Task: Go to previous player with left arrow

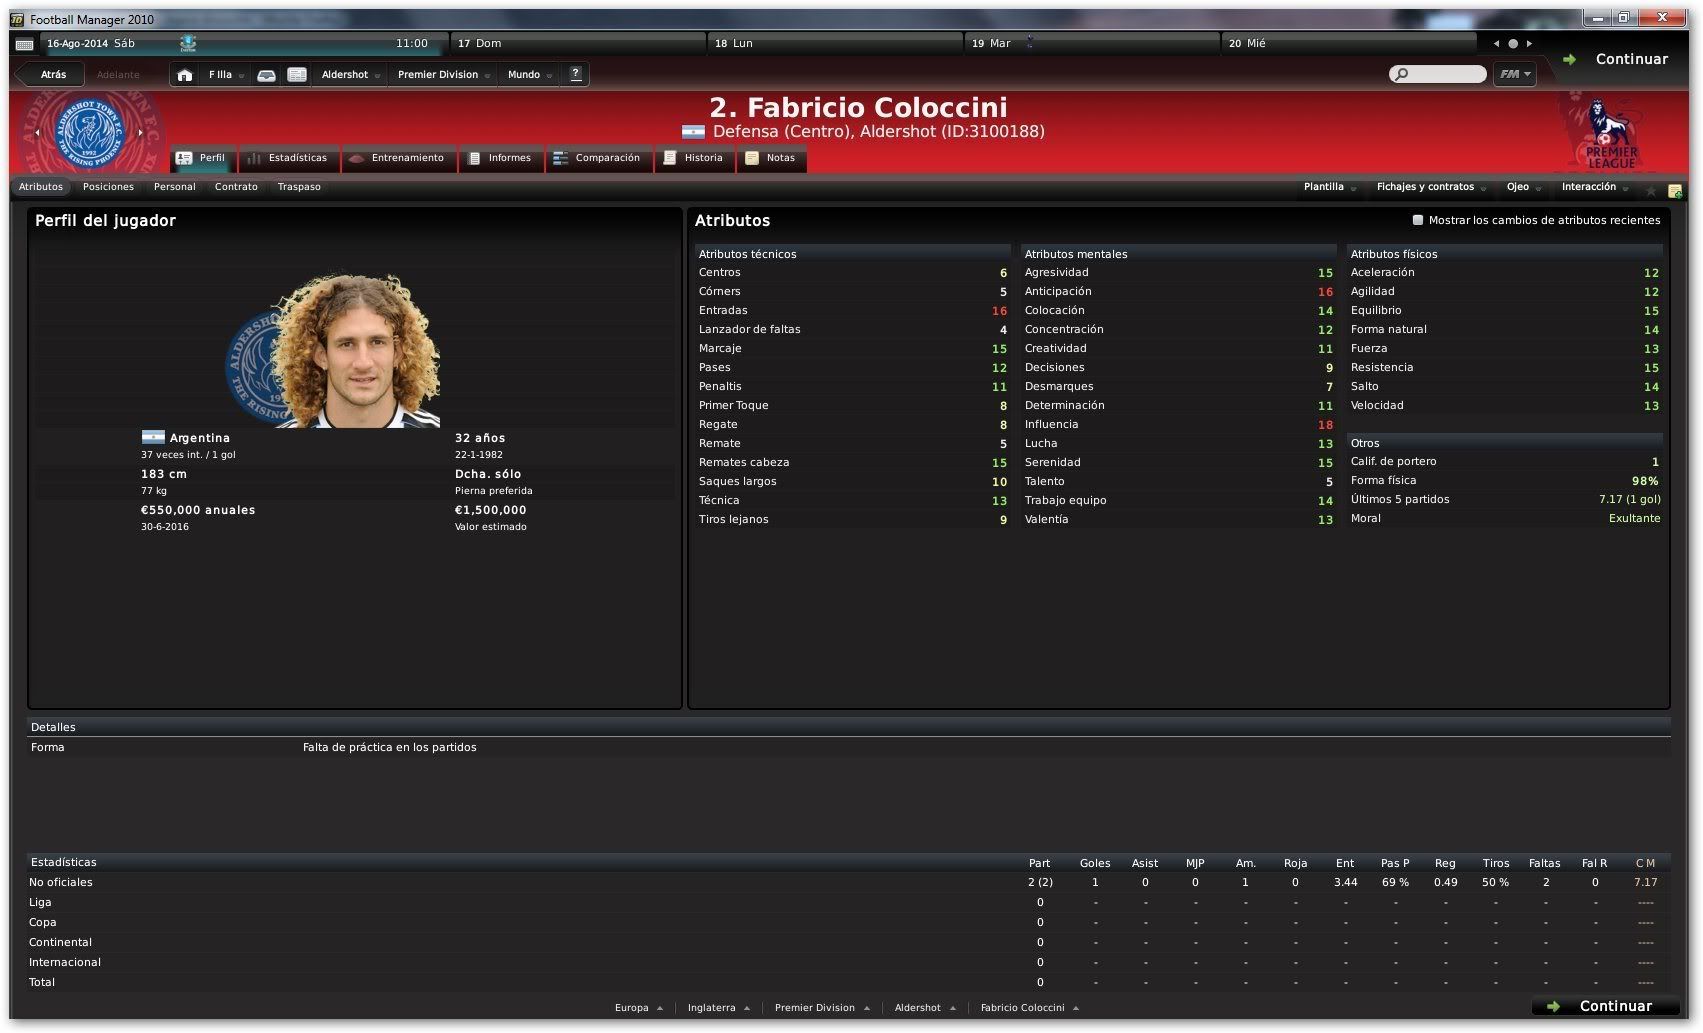Action: pos(37,132)
